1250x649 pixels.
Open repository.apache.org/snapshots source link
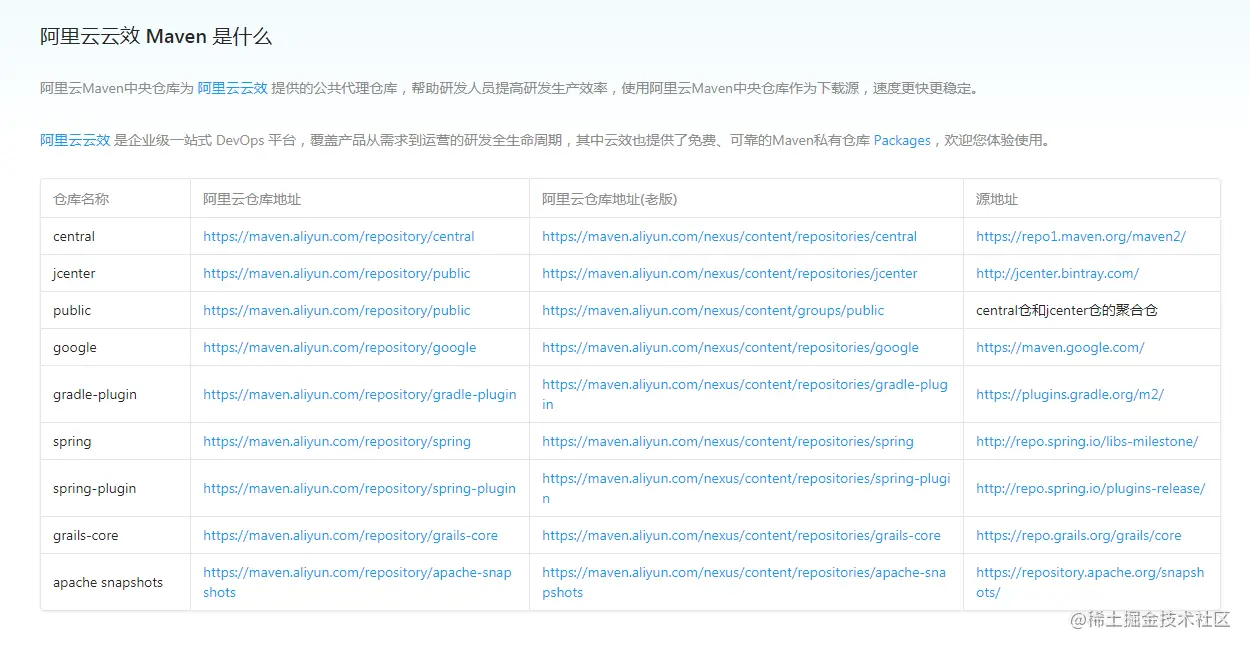click(1090, 583)
